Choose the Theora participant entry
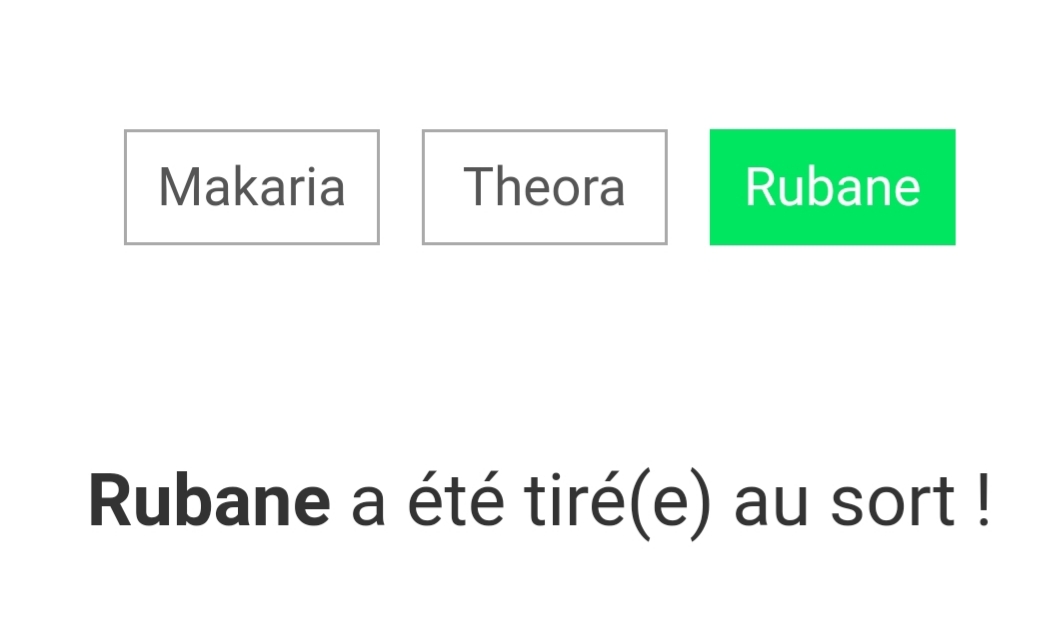The image size is (1050, 634). tap(544, 187)
